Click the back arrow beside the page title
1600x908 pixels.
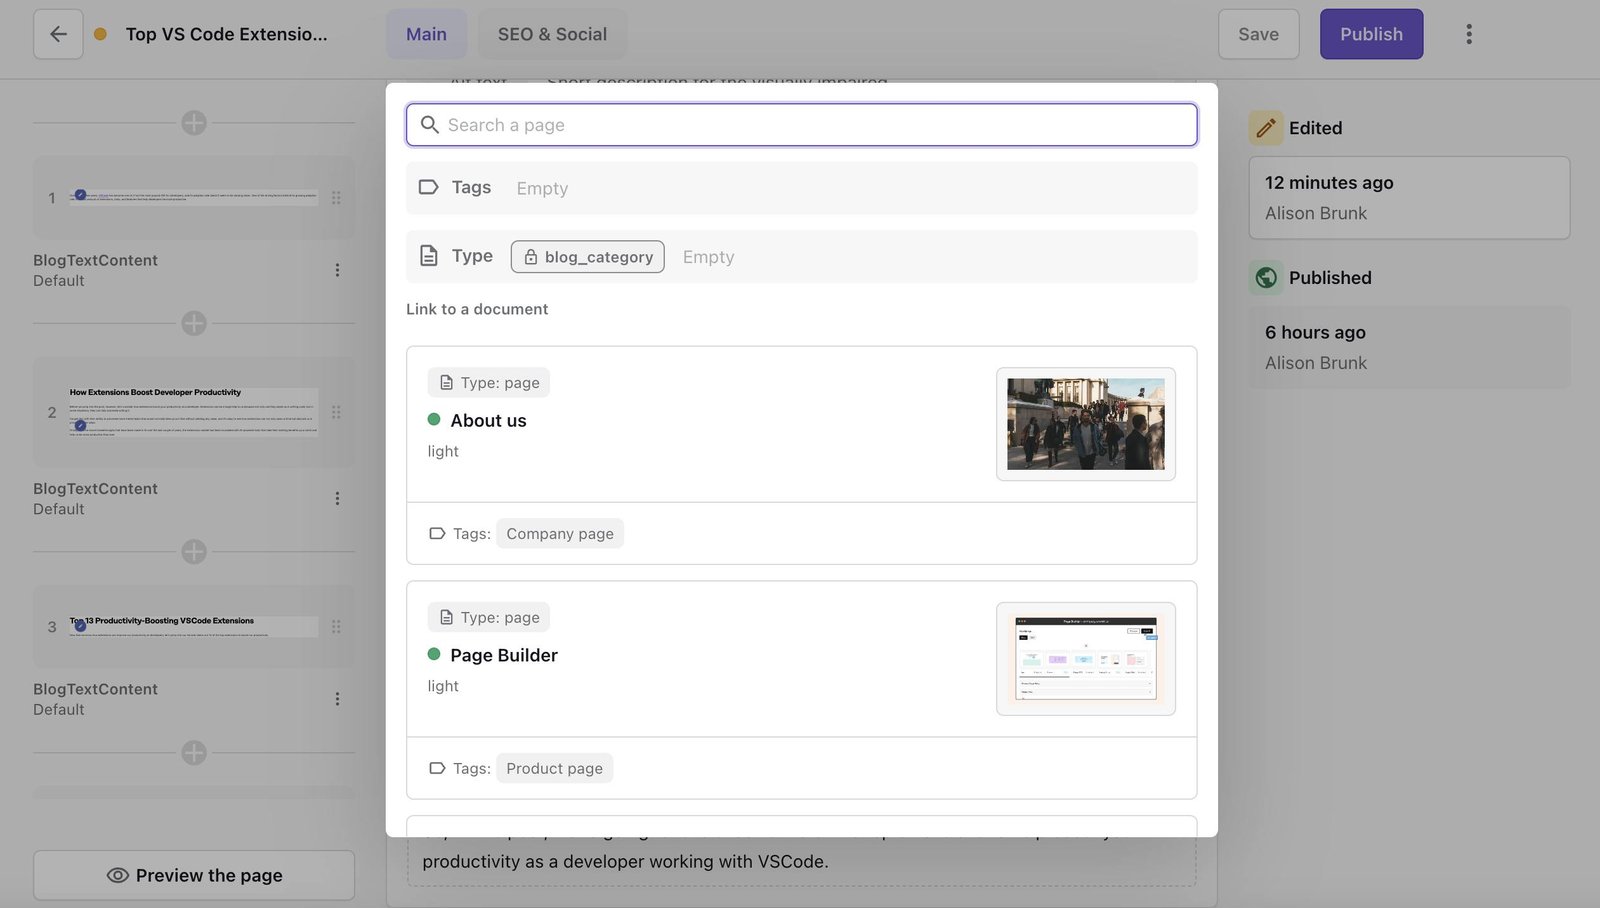57,33
